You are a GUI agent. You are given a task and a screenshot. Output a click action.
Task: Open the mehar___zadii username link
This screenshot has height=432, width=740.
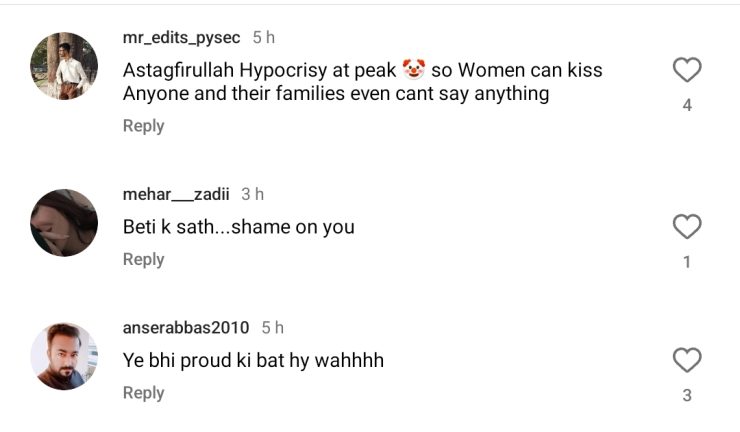click(176, 194)
